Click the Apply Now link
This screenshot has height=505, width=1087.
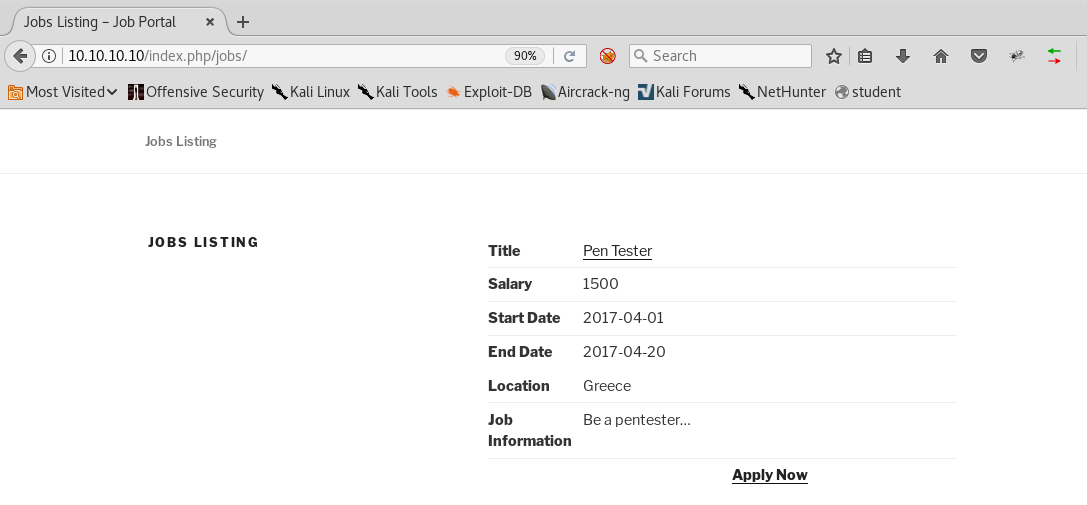[x=769, y=475]
